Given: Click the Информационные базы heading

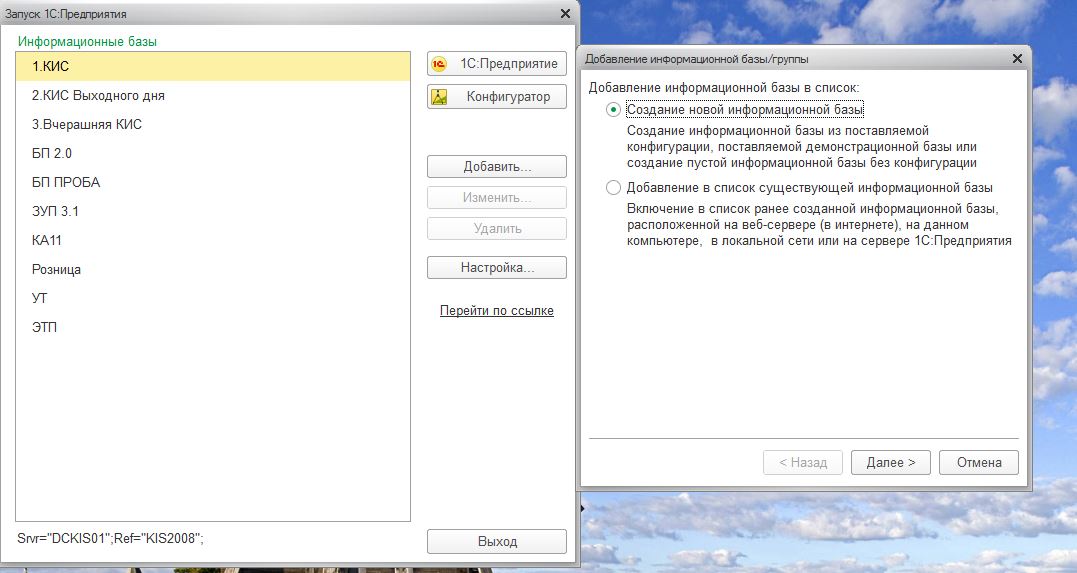Looking at the screenshot, I should (87, 41).
